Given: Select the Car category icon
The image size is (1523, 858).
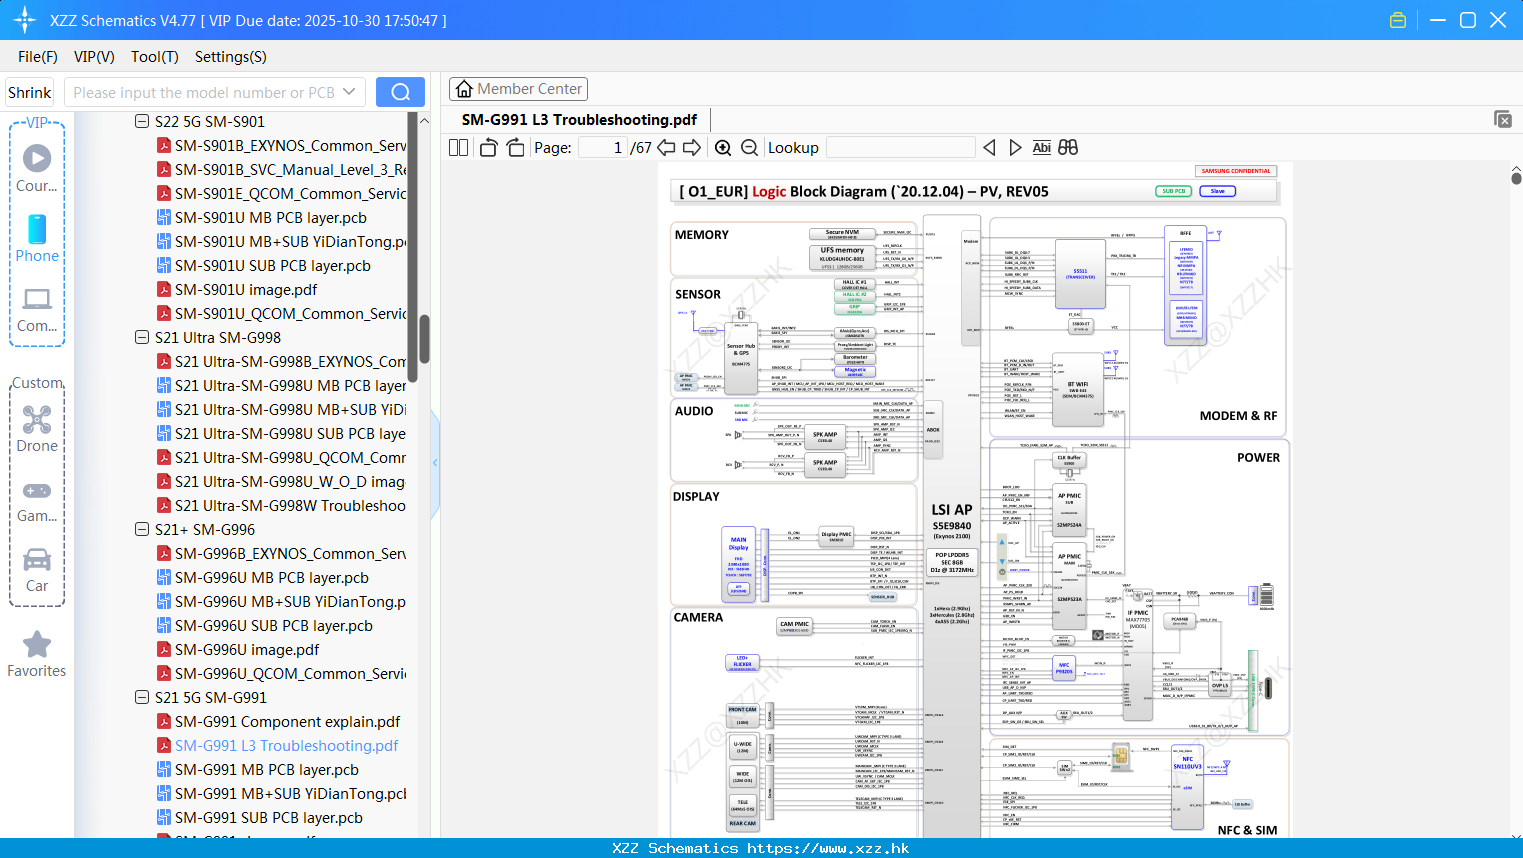Looking at the screenshot, I should click(x=37, y=559).
